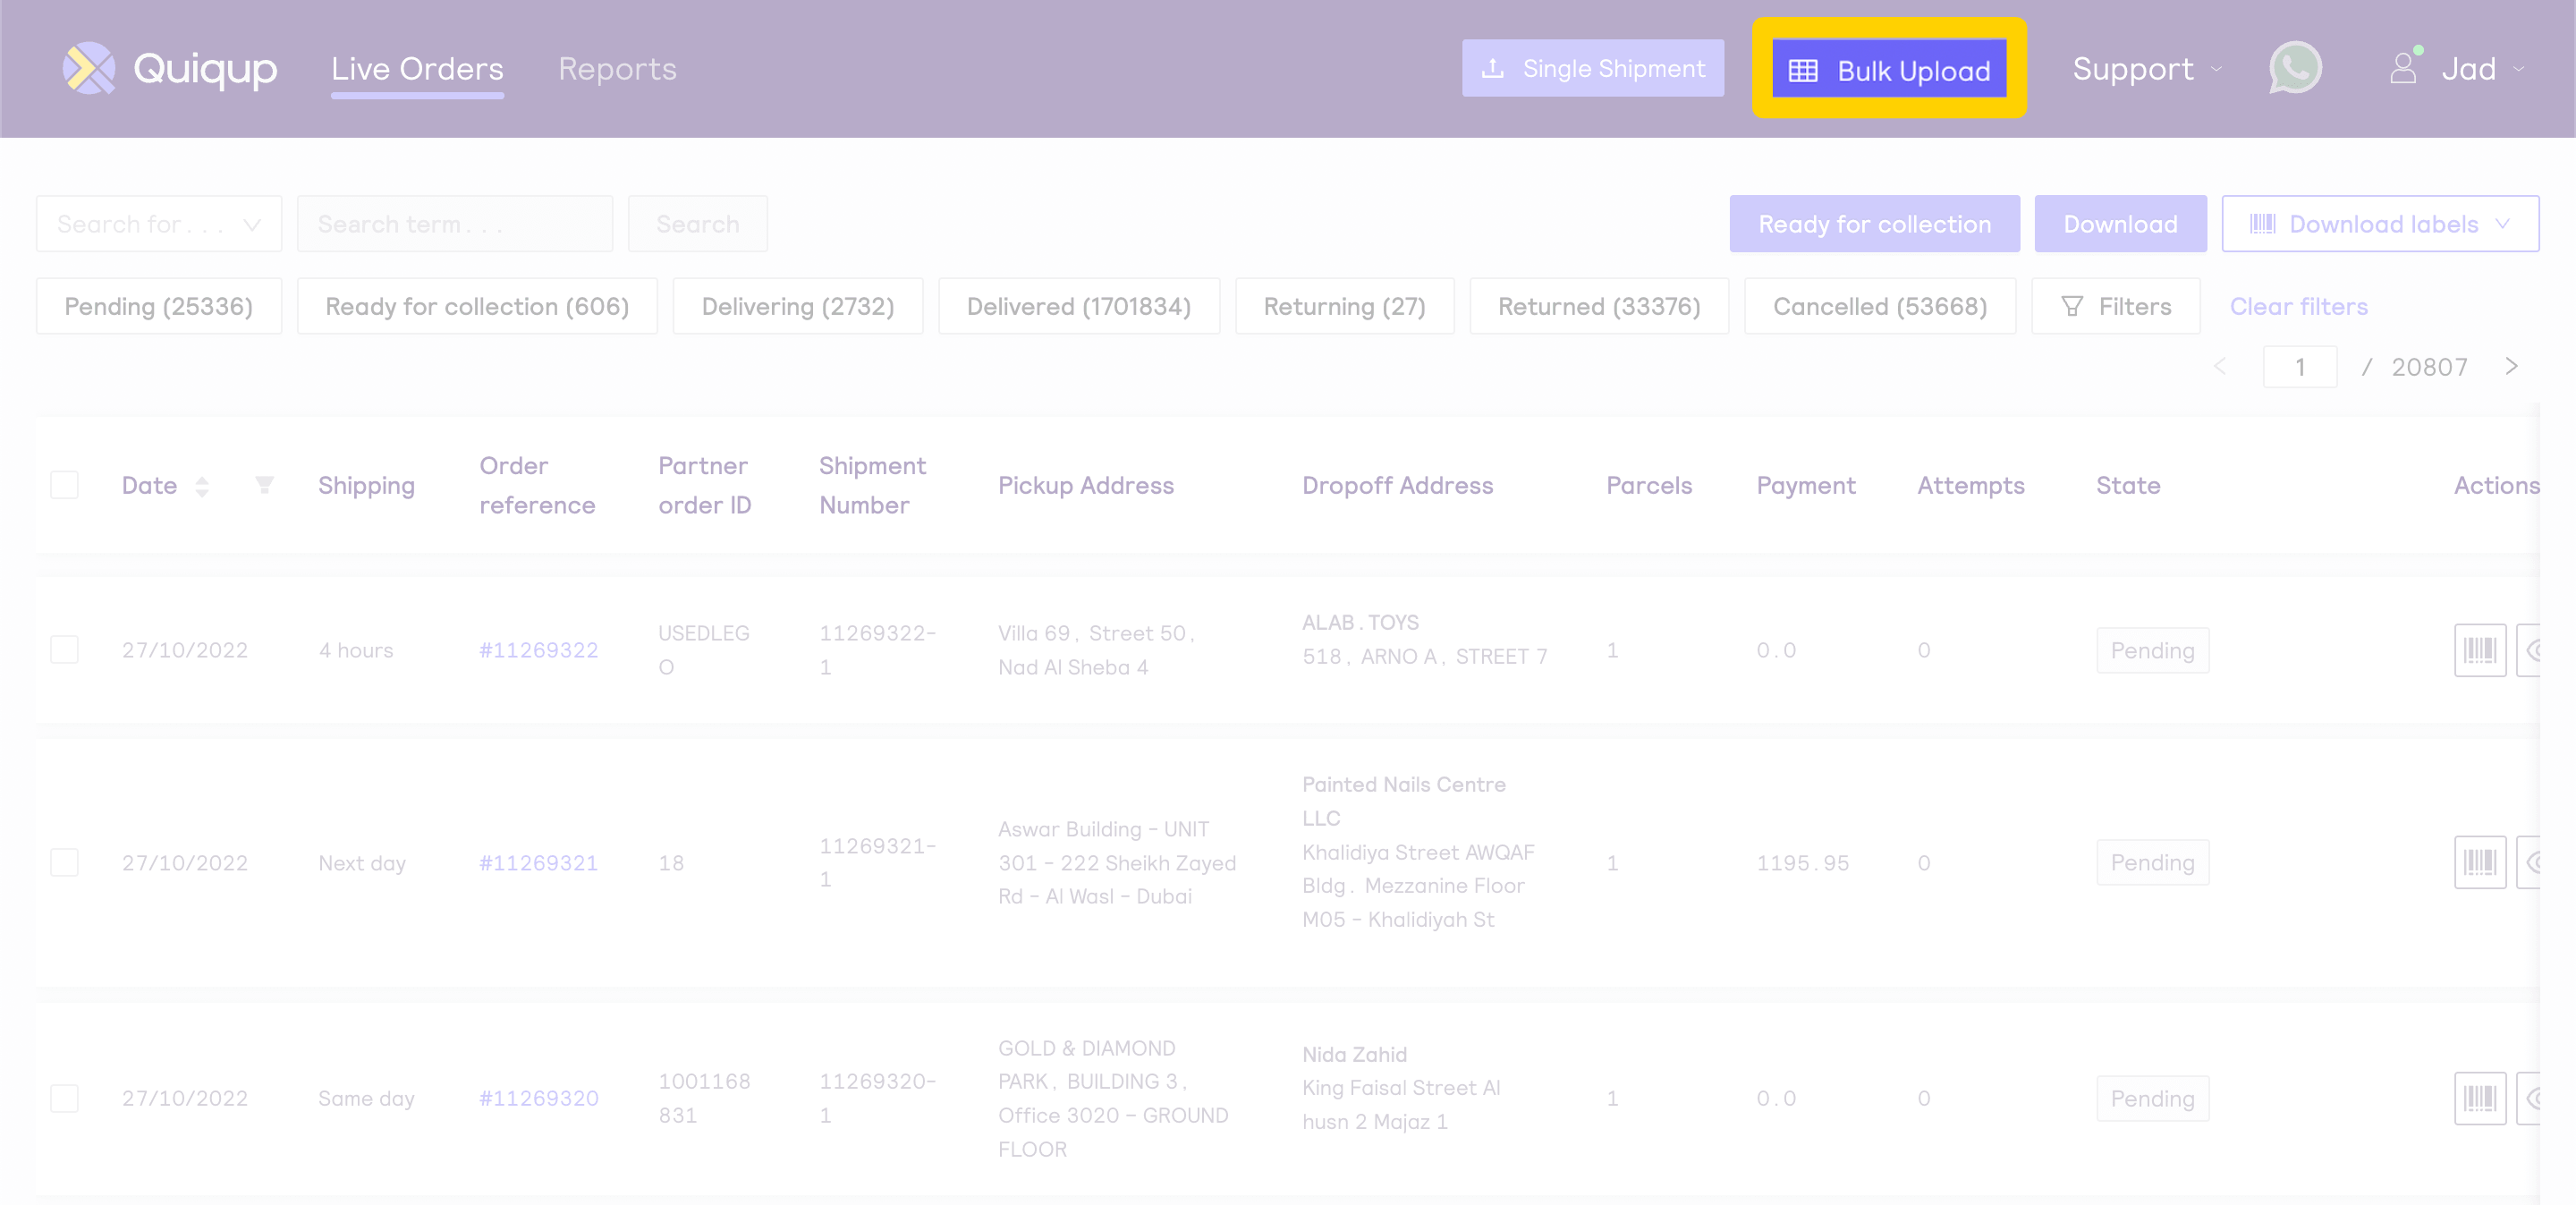Switch to the Reports tab

pos(617,69)
